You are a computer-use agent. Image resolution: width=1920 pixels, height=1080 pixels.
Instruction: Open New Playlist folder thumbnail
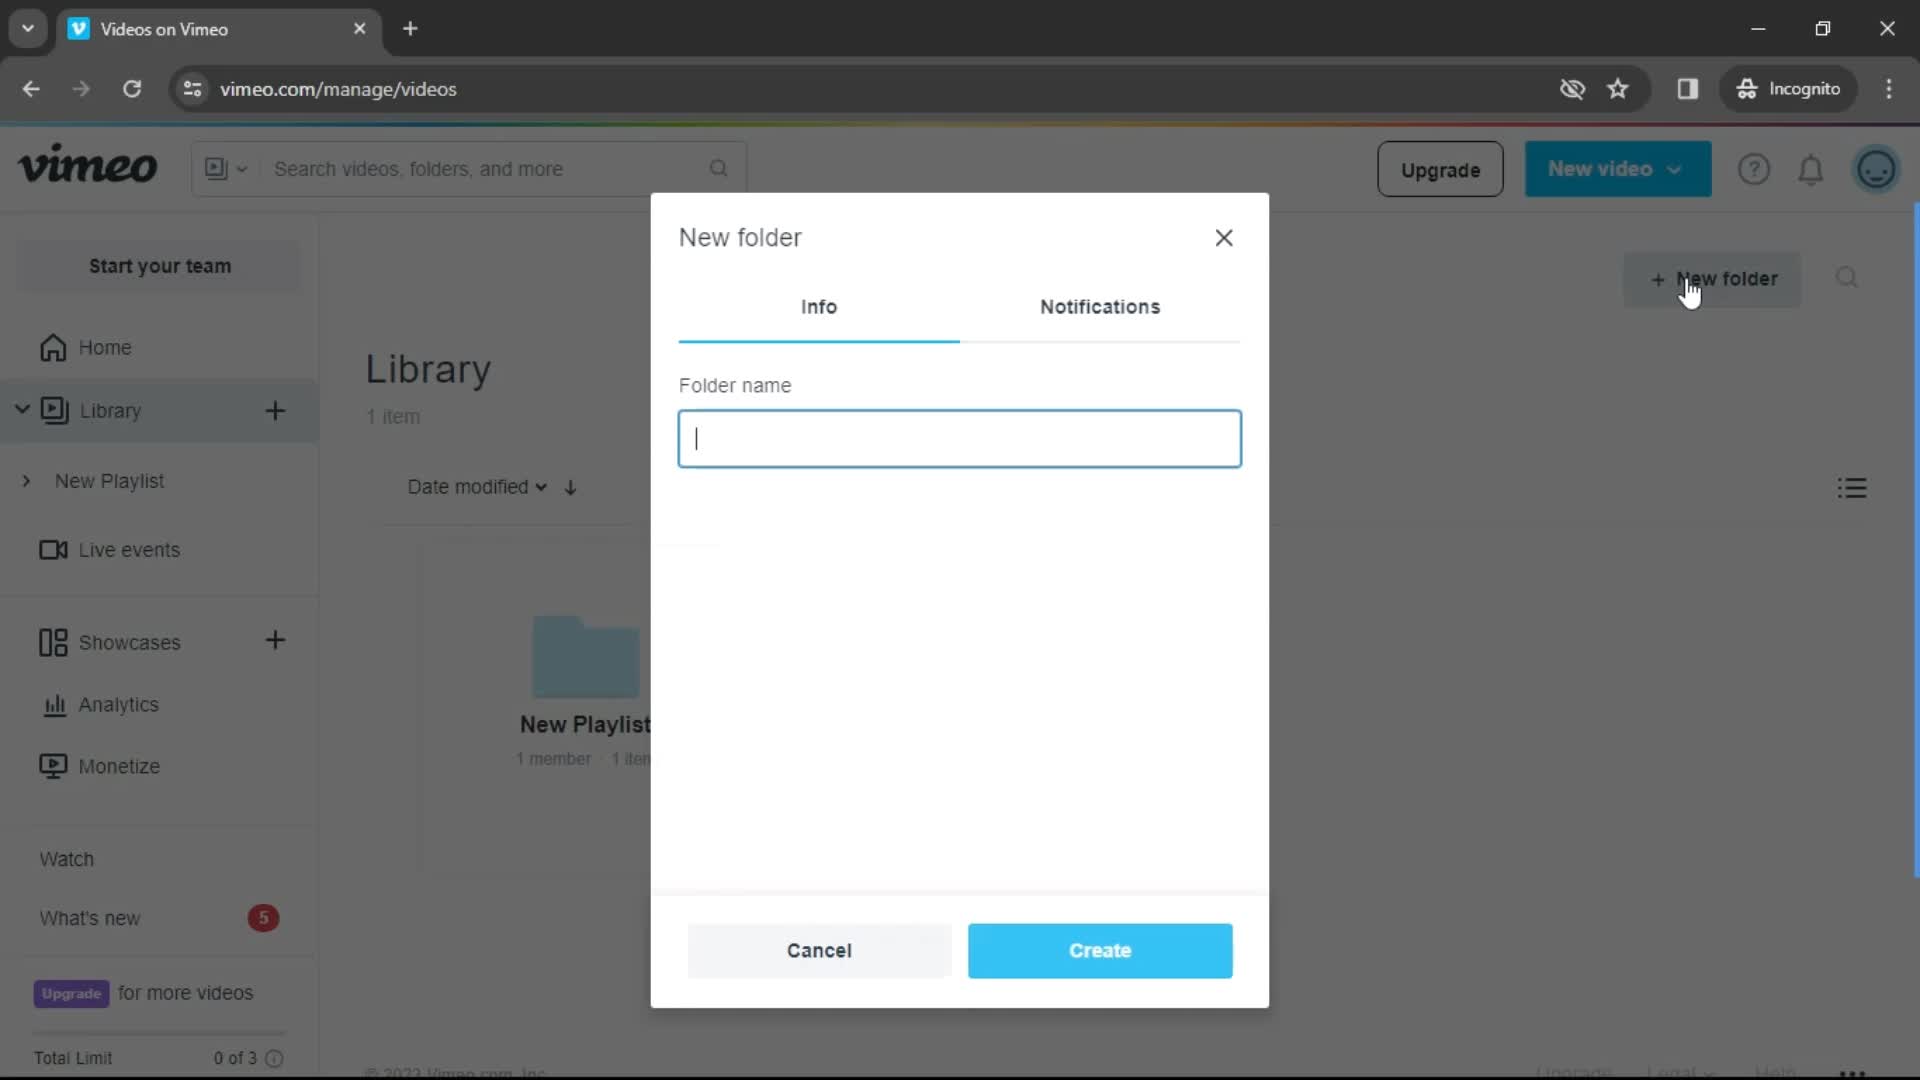coord(586,657)
